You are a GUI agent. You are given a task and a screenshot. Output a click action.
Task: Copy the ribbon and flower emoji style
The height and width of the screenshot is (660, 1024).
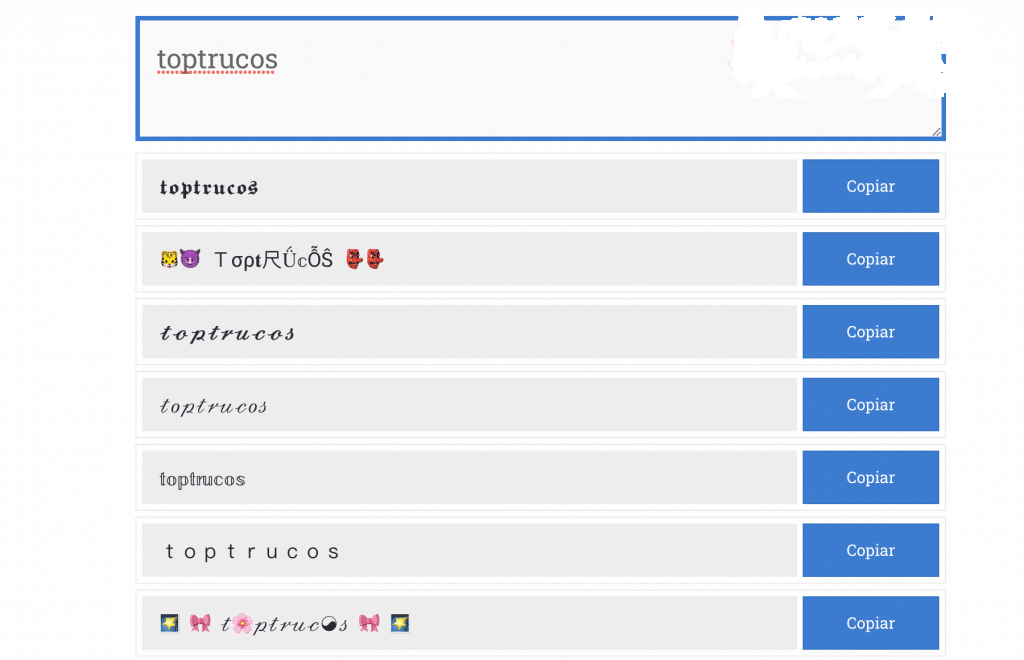click(870, 623)
